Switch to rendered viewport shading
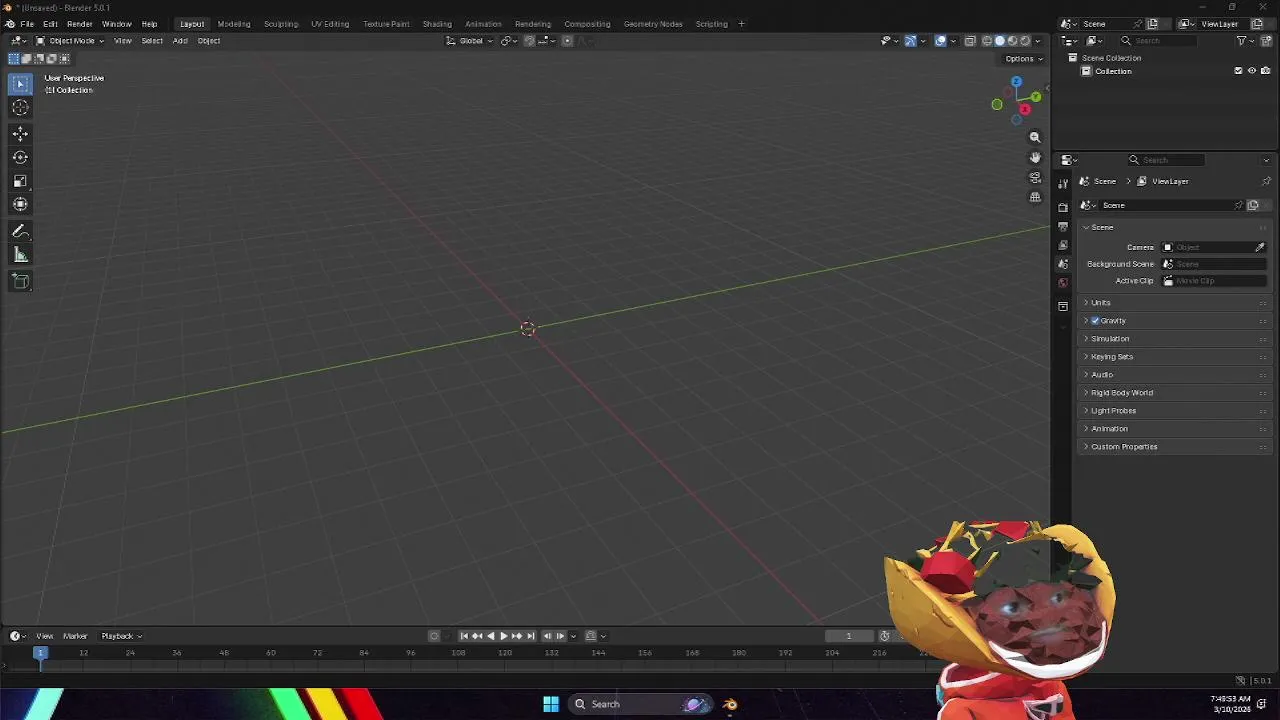 1025,41
